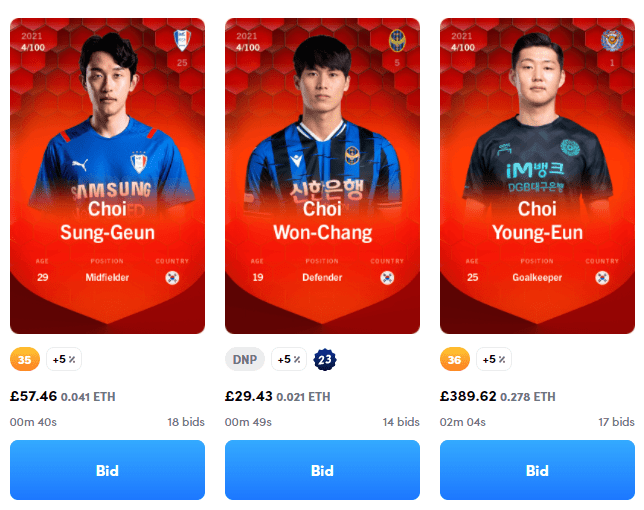
Task: Click the Suwon club crest on Choi Sung-Geun card
Action: click(x=182, y=40)
